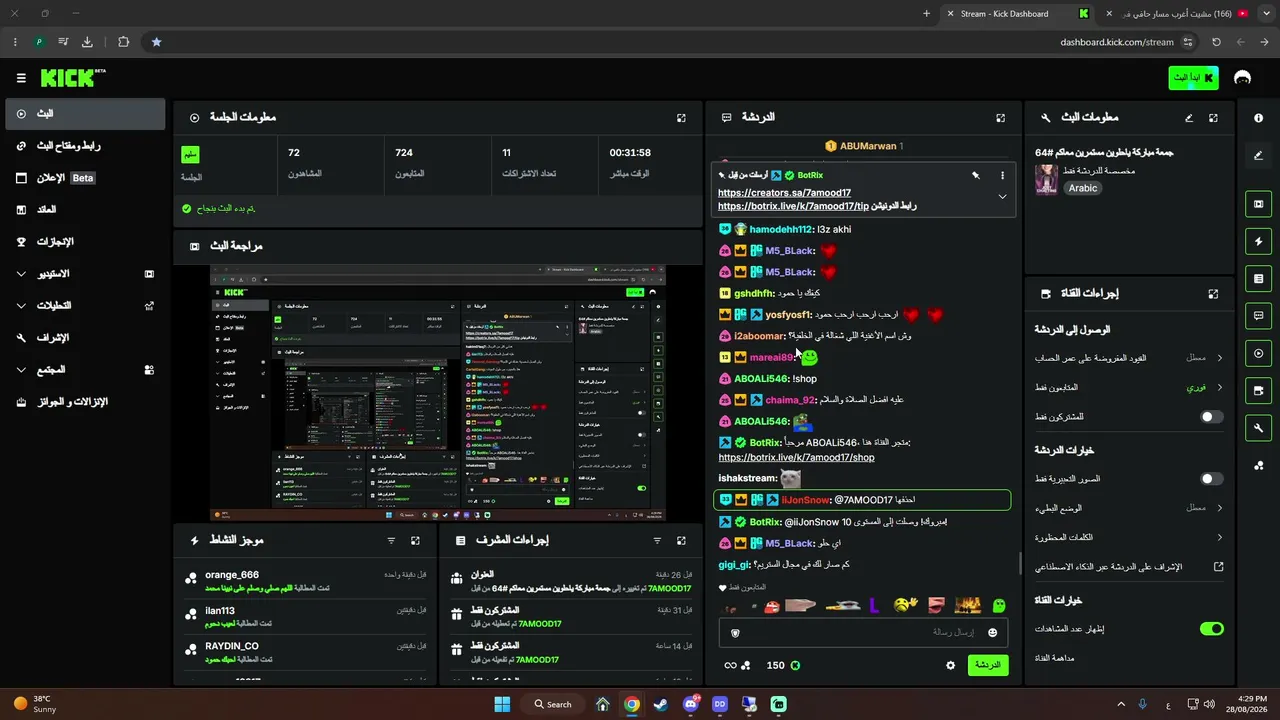Open the user profile avatar menu
1280x720 pixels.
pos(1243,78)
